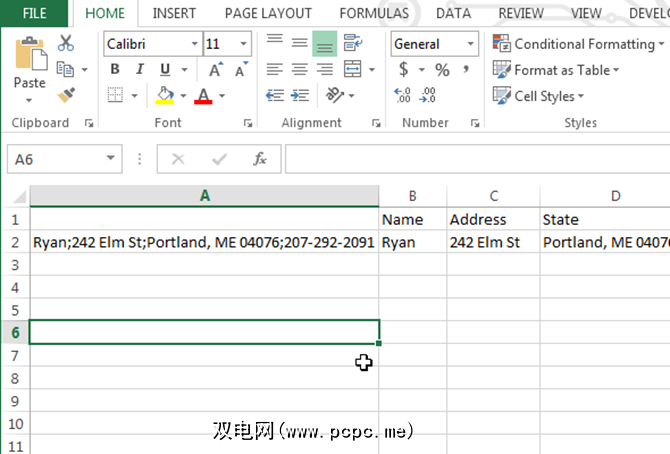Decrease font size with small A
This screenshot has height=454, width=670.
(x=241, y=69)
